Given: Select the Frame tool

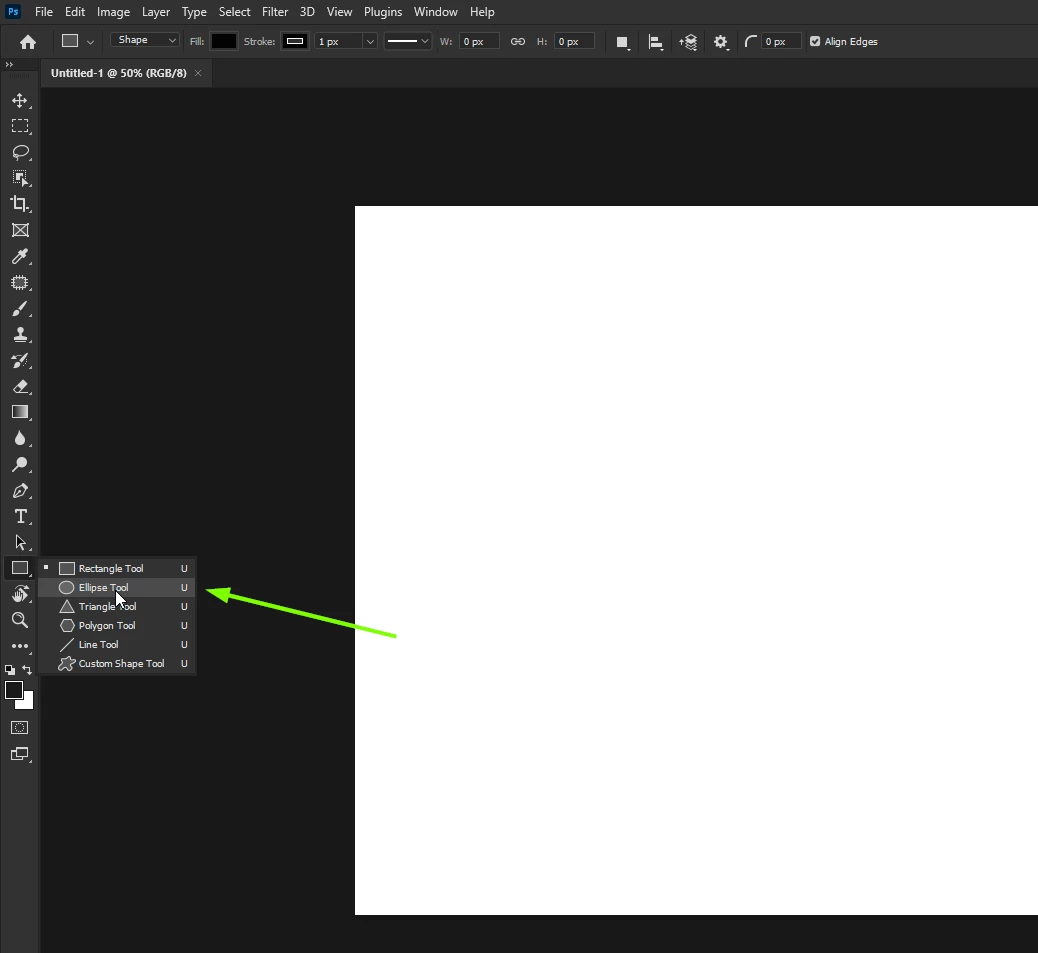Looking at the screenshot, I should pyautogui.click(x=20, y=230).
